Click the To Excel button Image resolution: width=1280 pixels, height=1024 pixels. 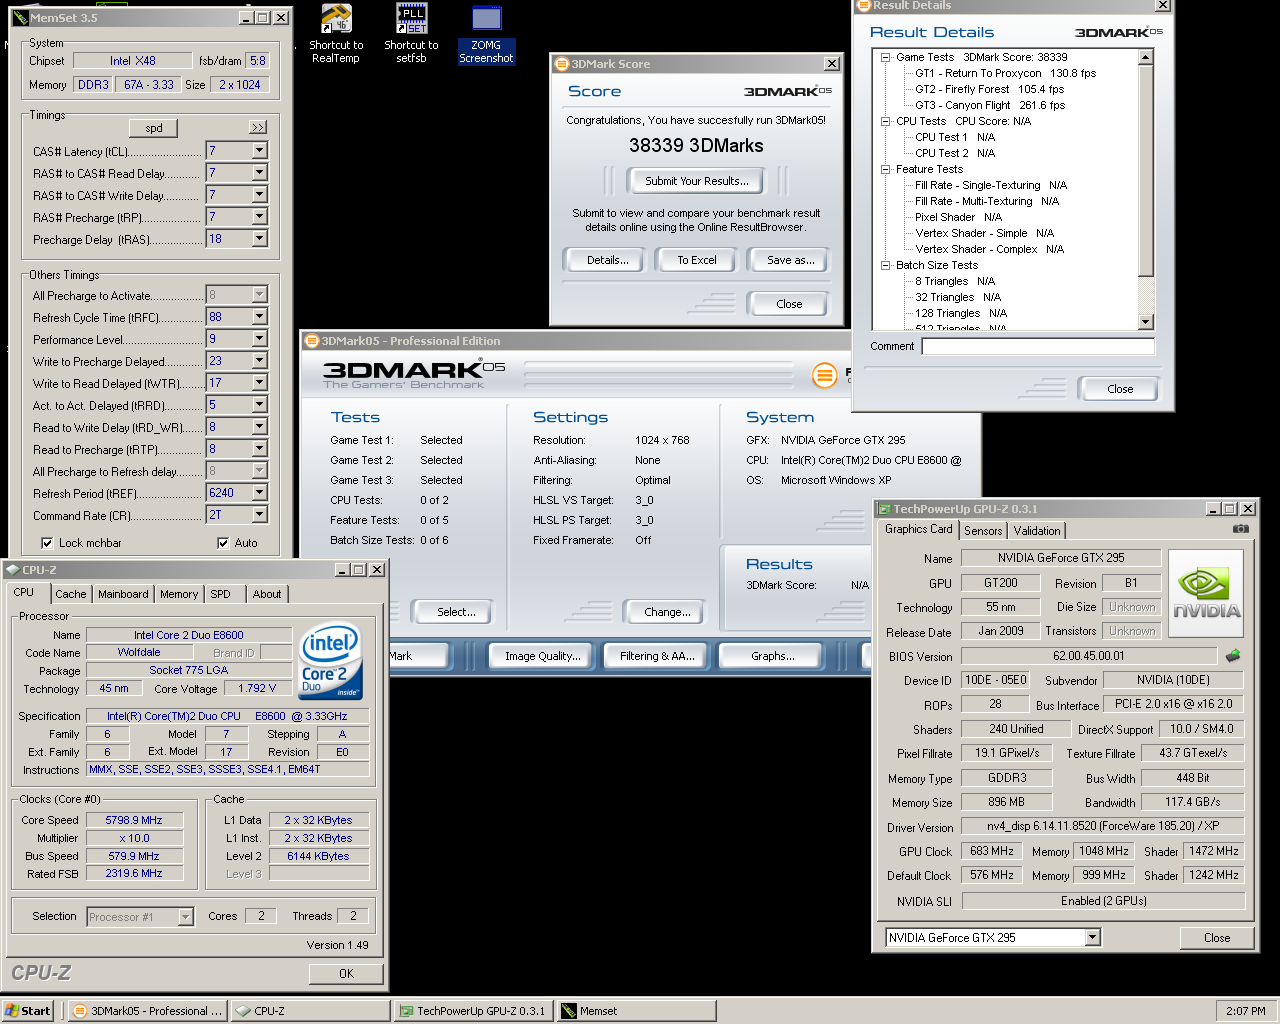coord(697,260)
